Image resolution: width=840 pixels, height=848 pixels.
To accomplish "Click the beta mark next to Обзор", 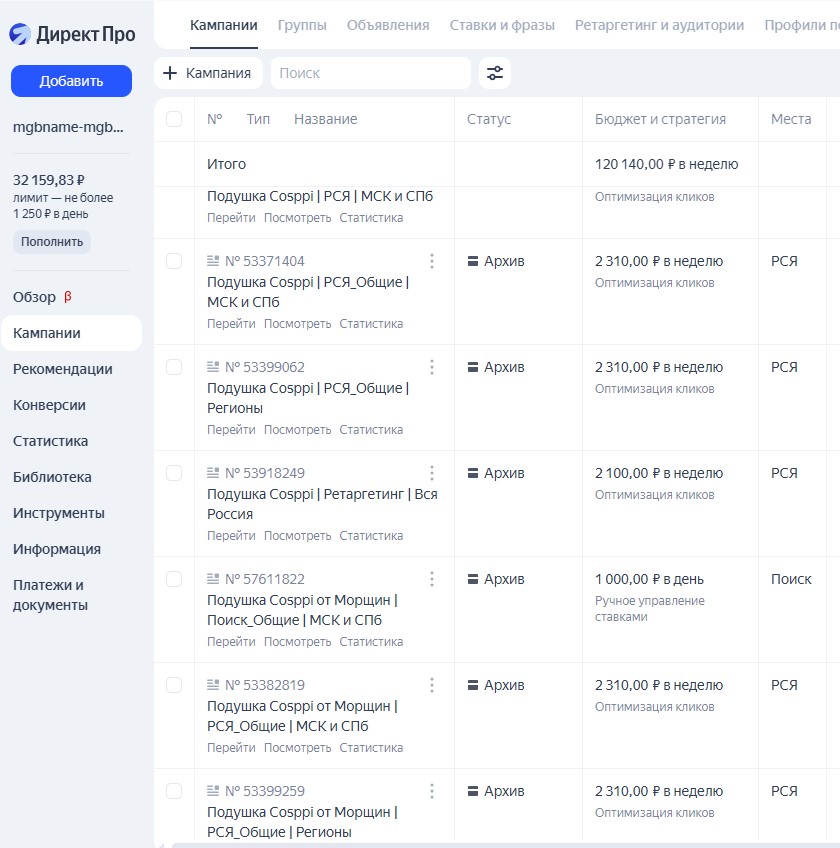I will pyautogui.click(x=68, y=296).
